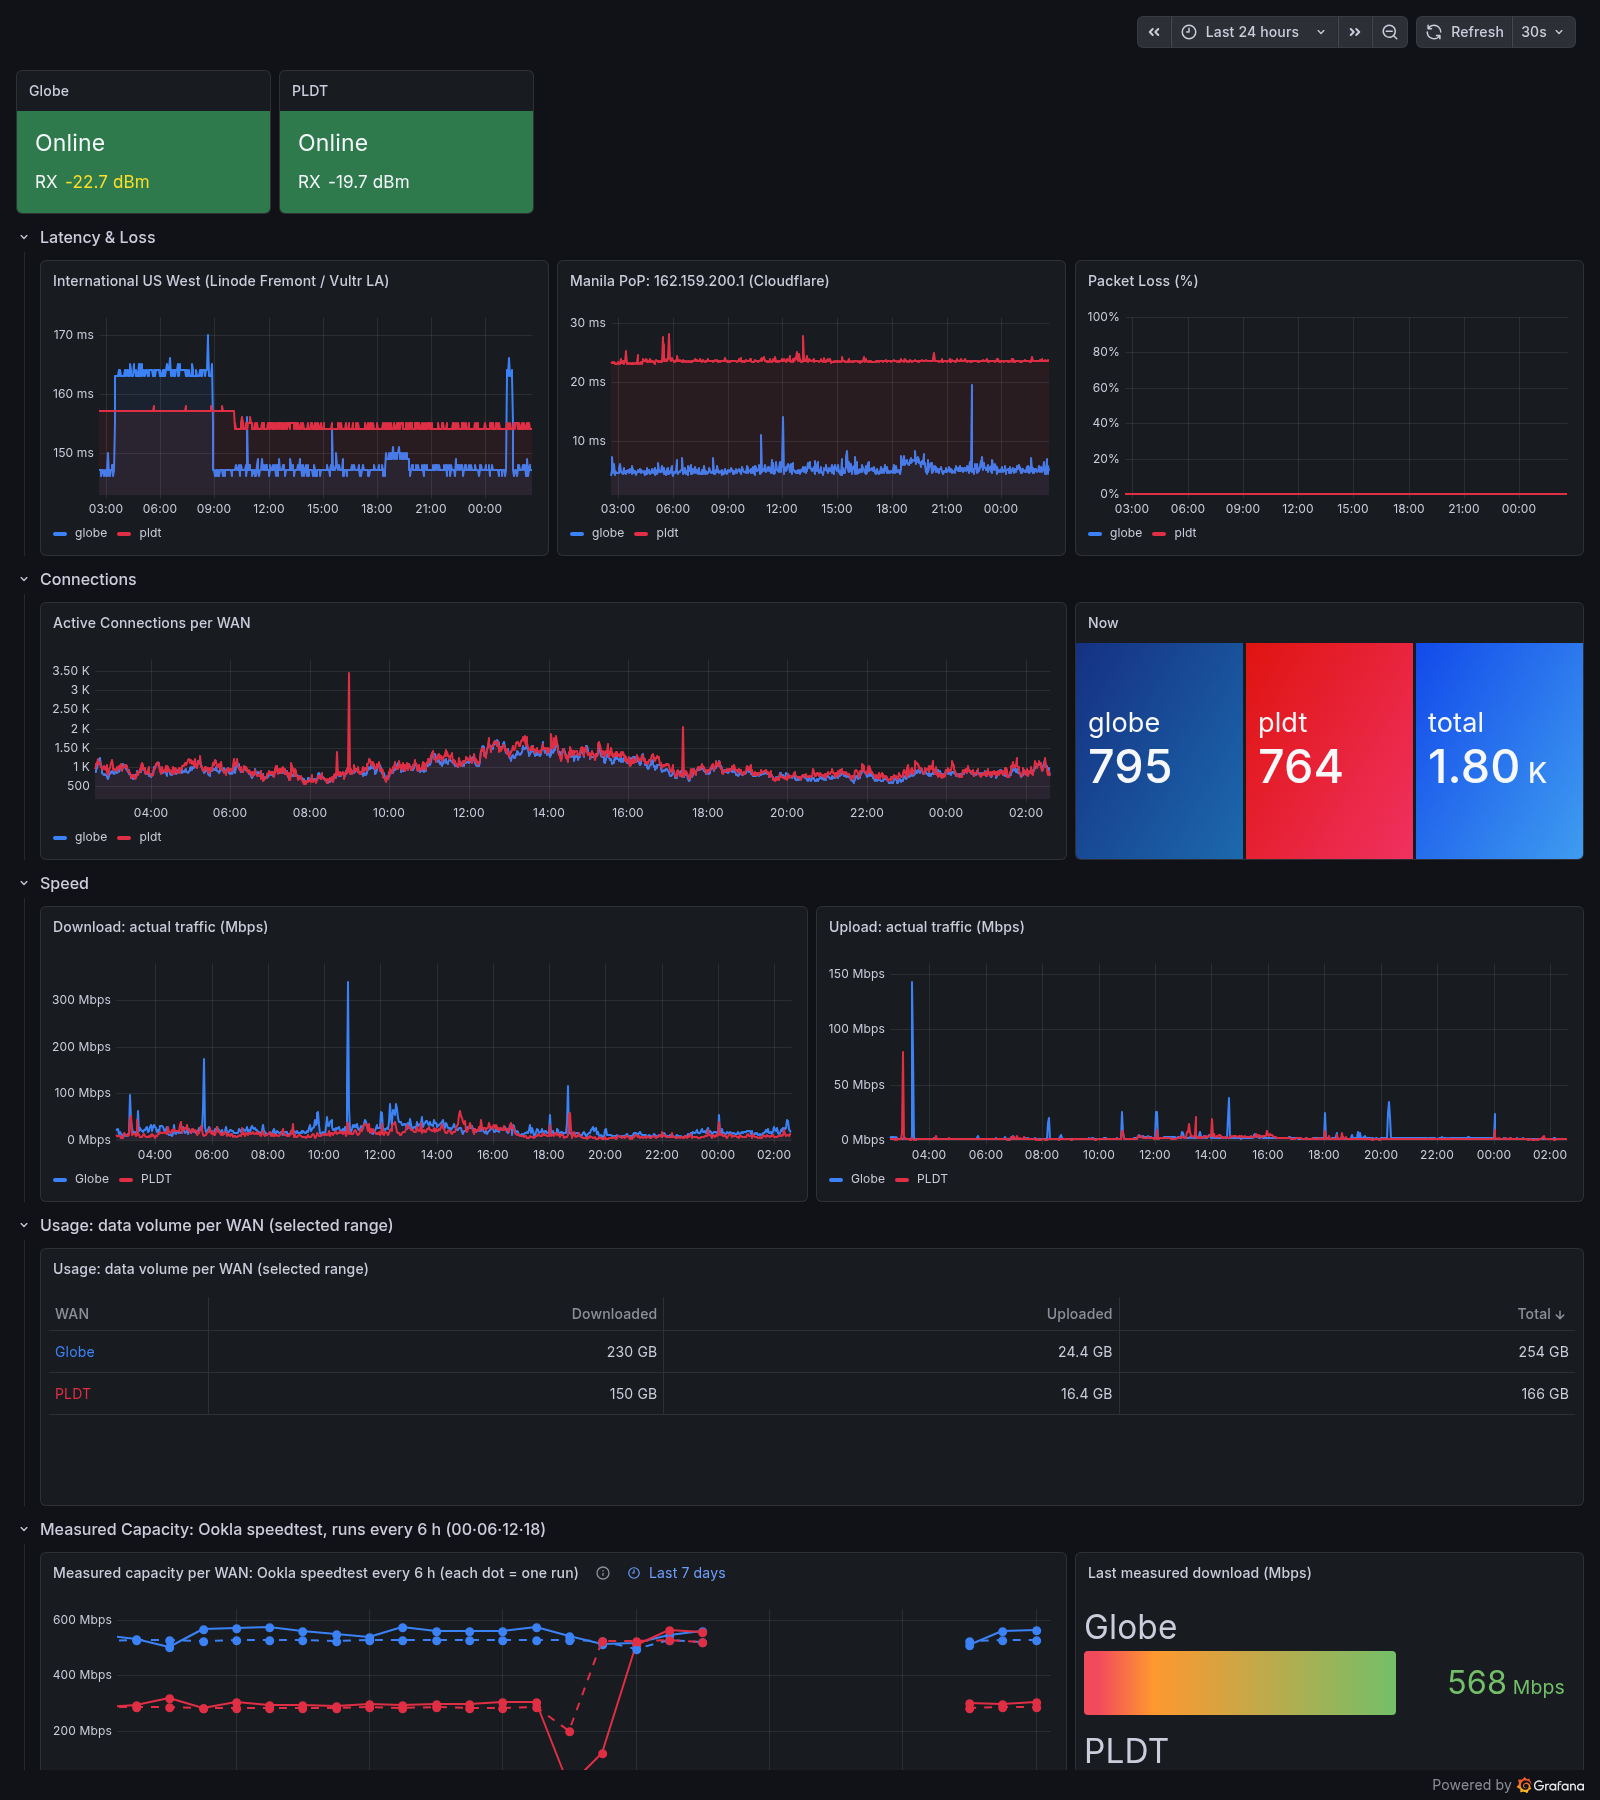Shift time range backward with double-left arrow
The height and width of the screenshot is (1800, 1600).
(1154, 32)
